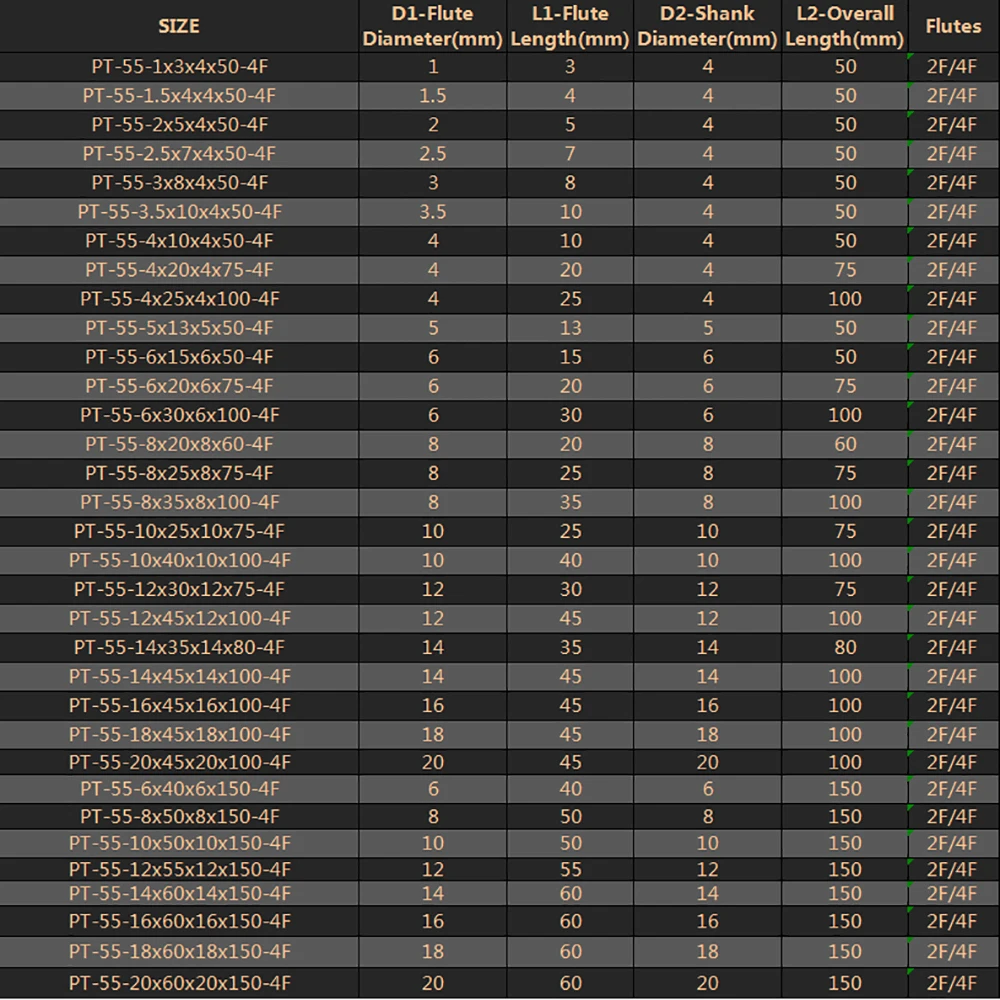Click overall length 80 value

pos(845,647)
